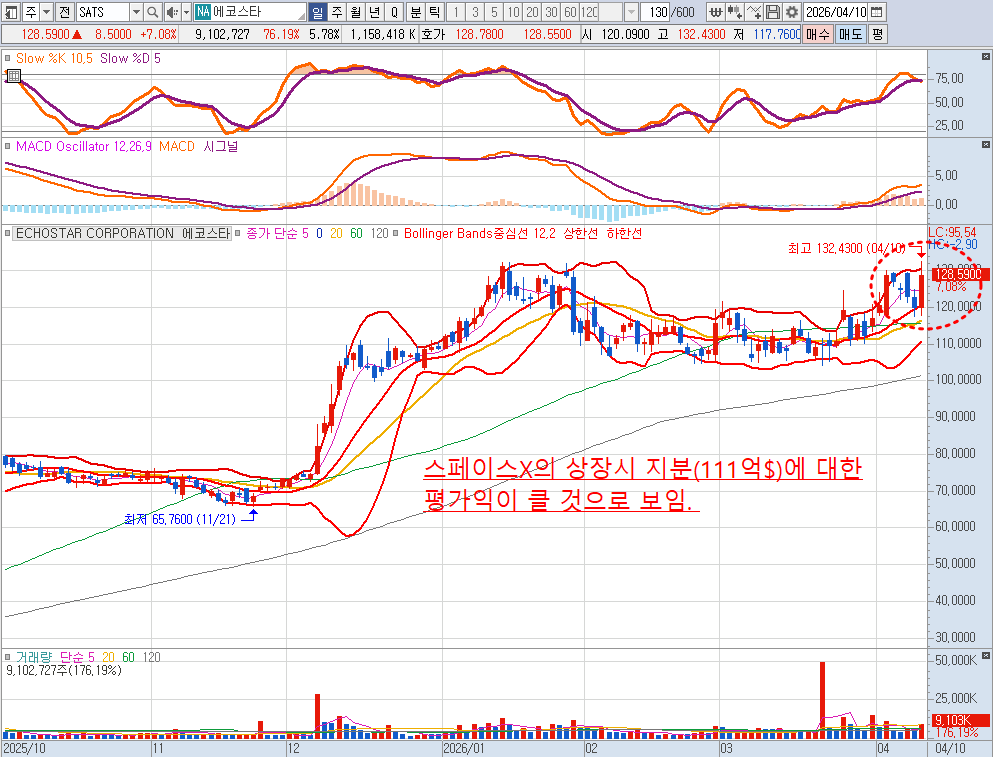993x757 pixels.
Task: Click the bar count field showing 130
Action: (x=657, y=12)
